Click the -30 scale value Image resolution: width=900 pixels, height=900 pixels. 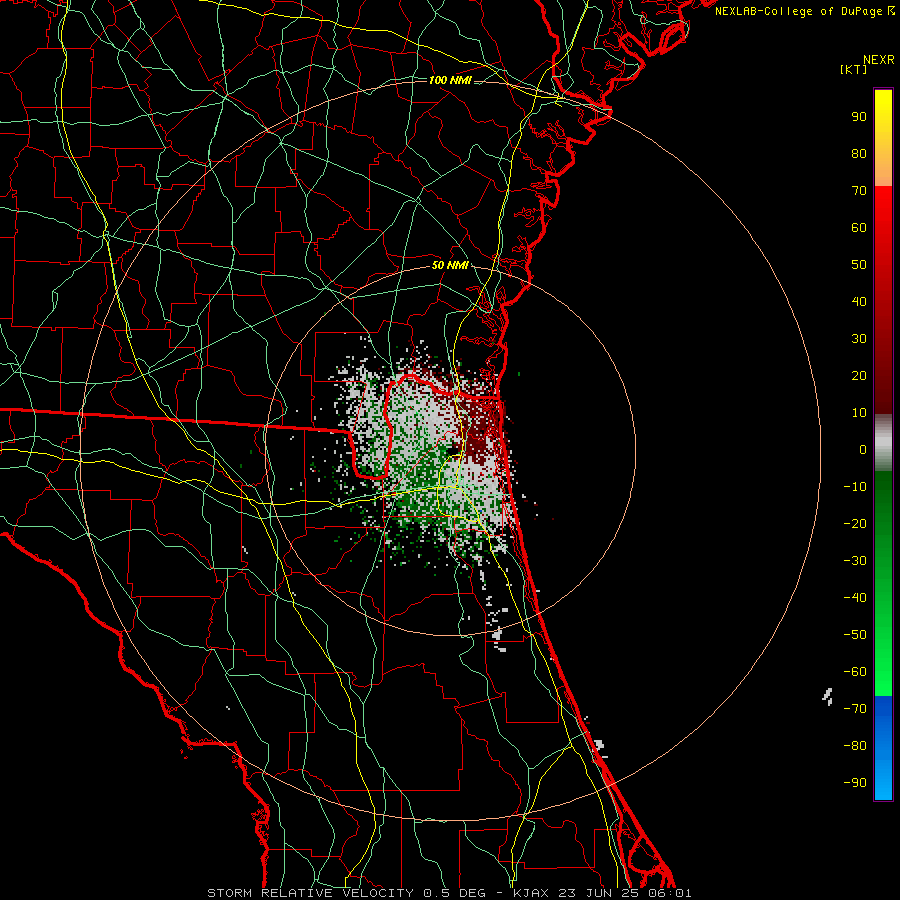click(x=855, y=561)
